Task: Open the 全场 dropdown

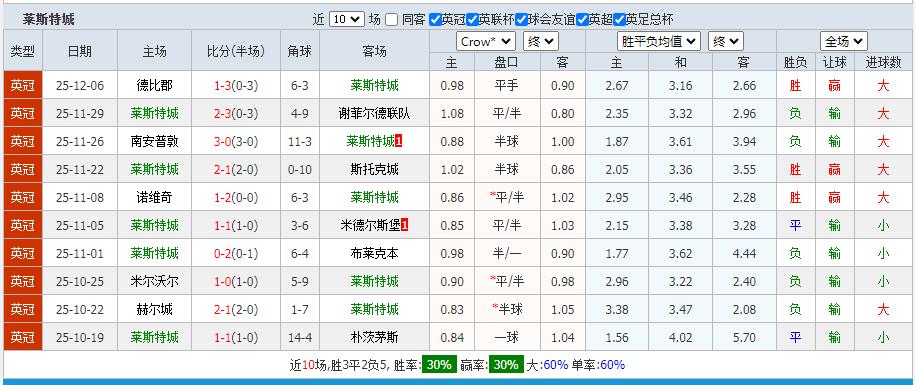Action: (x=843, y=41)
